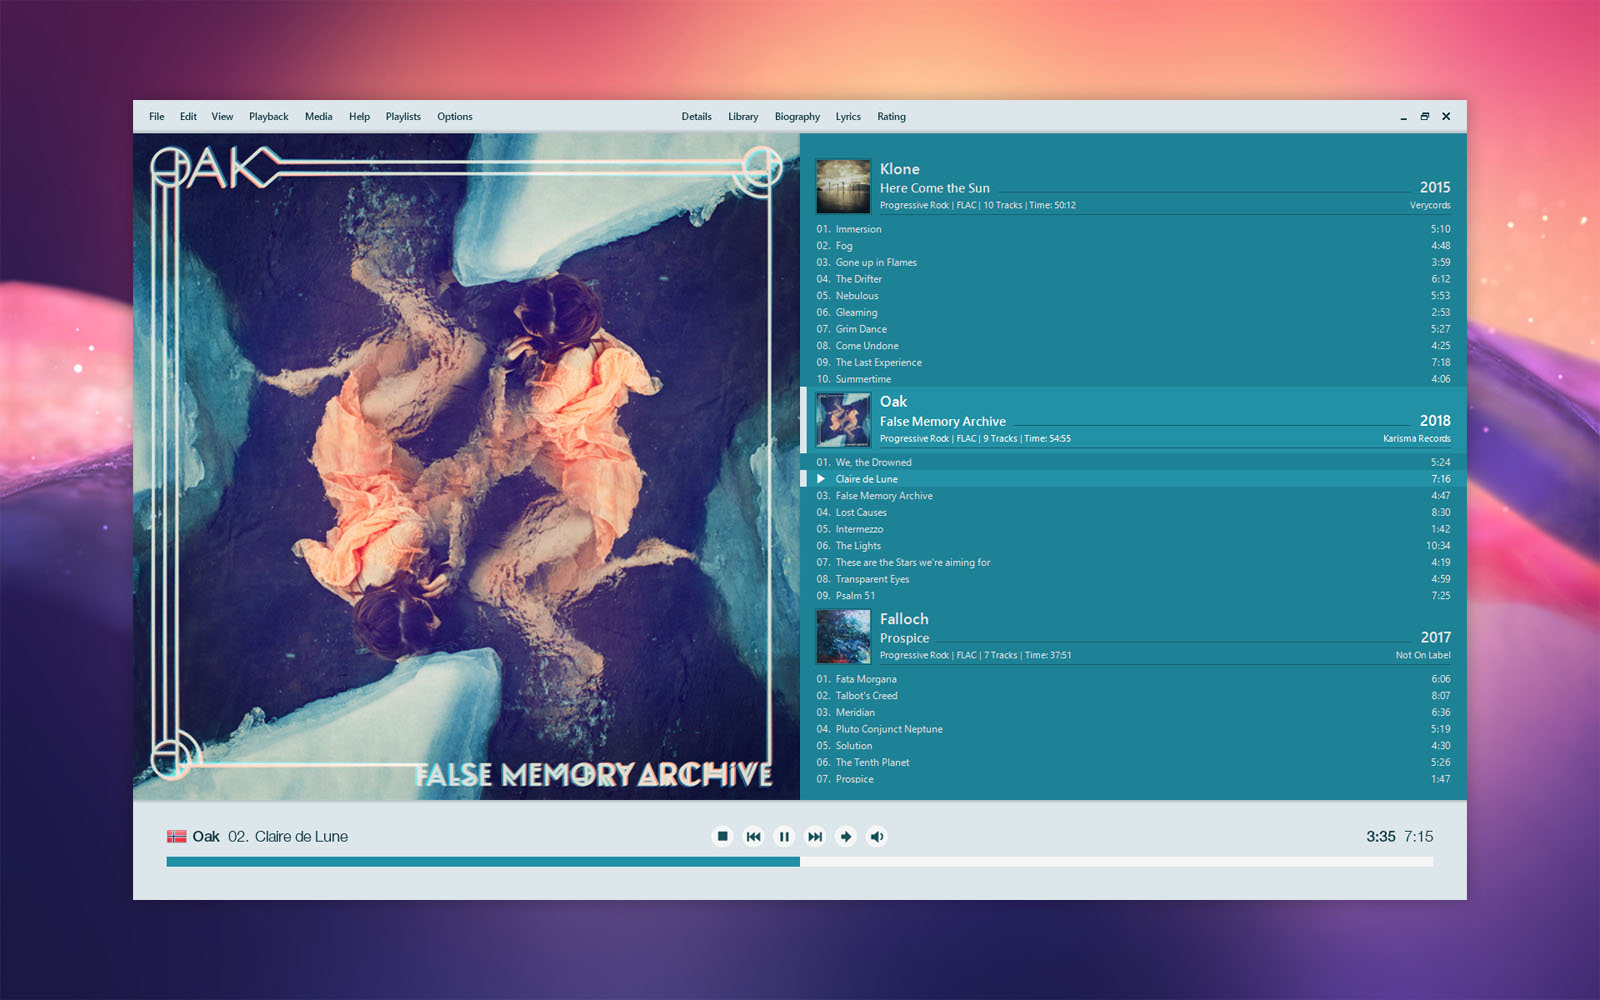This screenshot has height=1000, width=1600.
Task: Select the track Prospice
Action: pyautogui.click(x=1133, y=779)
